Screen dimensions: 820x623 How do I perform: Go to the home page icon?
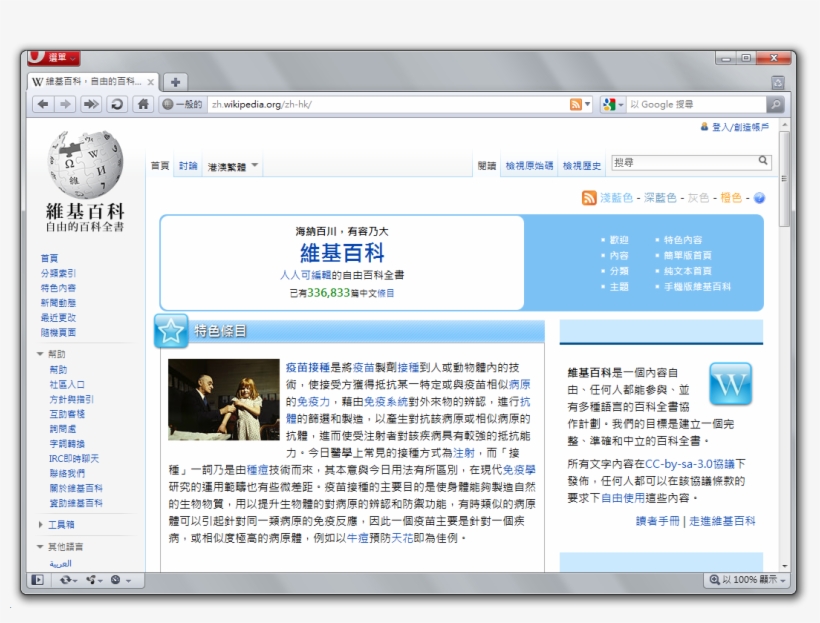[x=143, y=104]
